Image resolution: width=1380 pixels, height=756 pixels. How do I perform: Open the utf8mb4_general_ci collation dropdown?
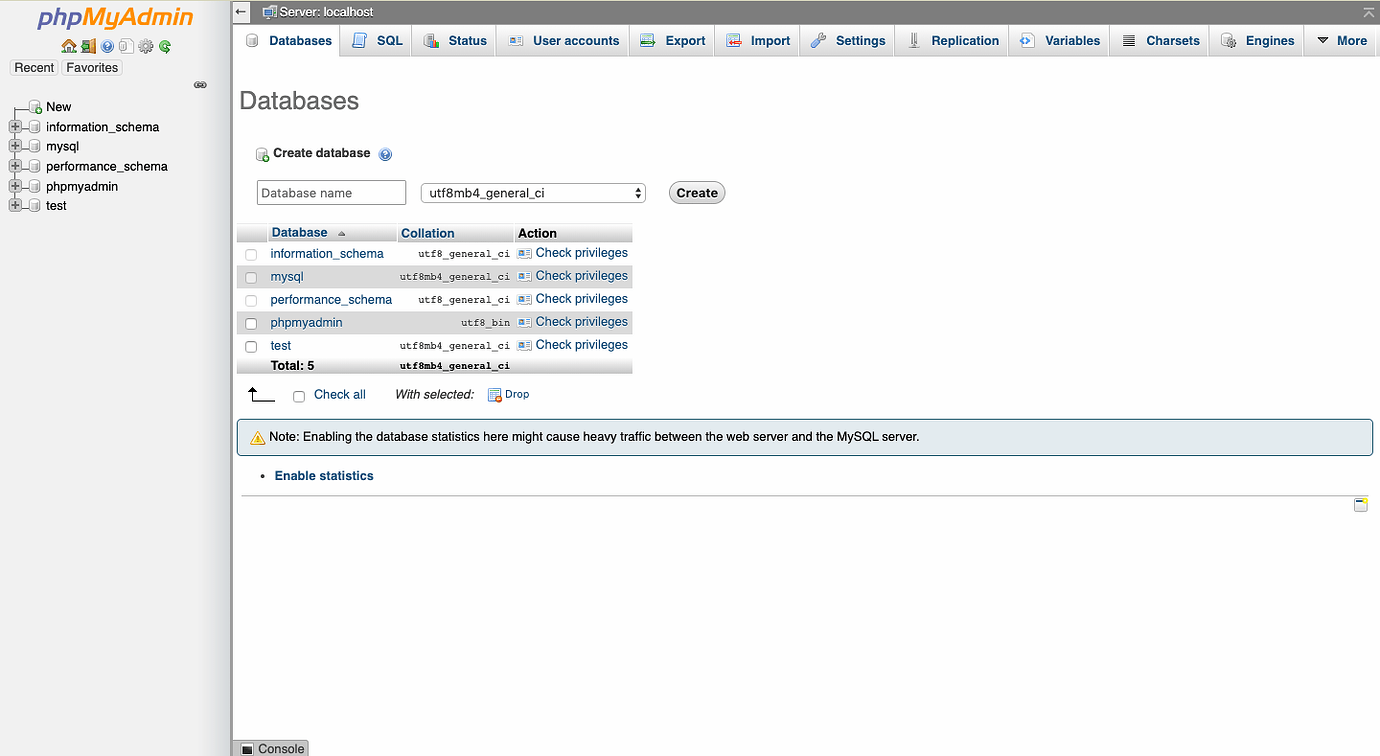(x=532, y=192)
